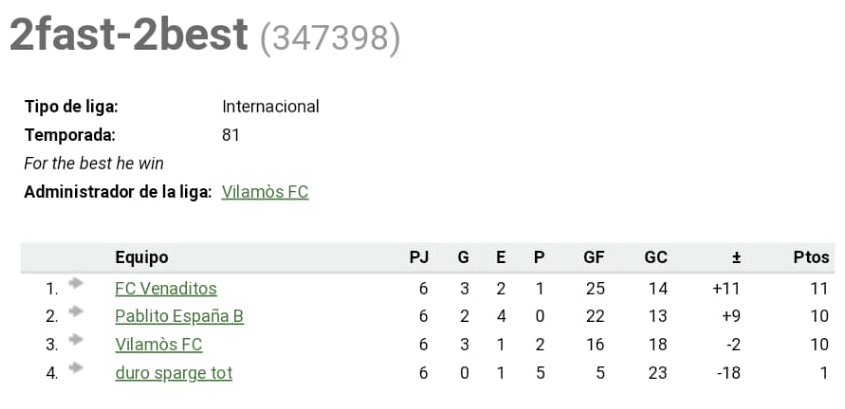Click the GF column header

coord(594,257)
